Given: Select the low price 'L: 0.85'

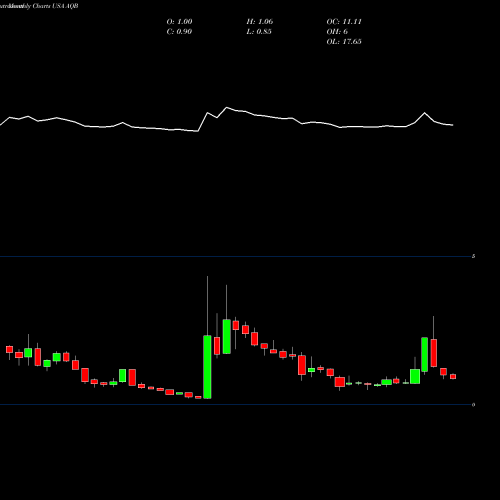Looking at the screenshot, I should pyautogui.click(x=259, y=32).
